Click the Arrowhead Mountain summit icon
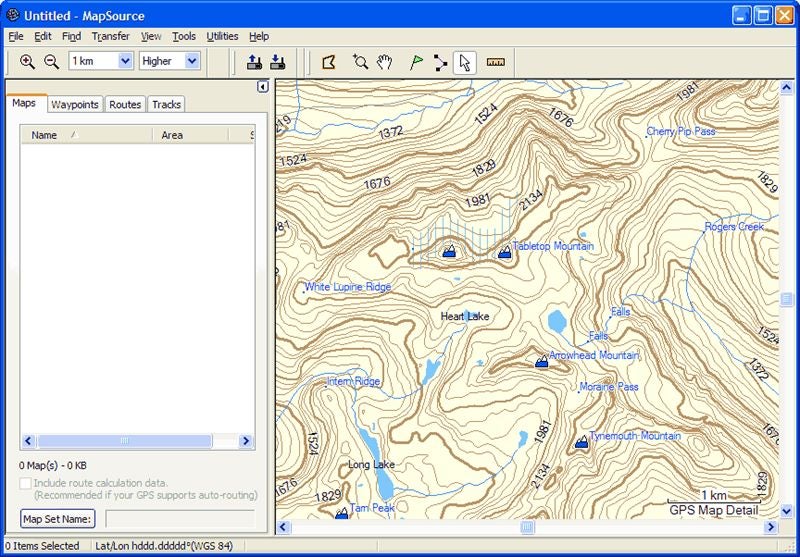 click(542, 361)
